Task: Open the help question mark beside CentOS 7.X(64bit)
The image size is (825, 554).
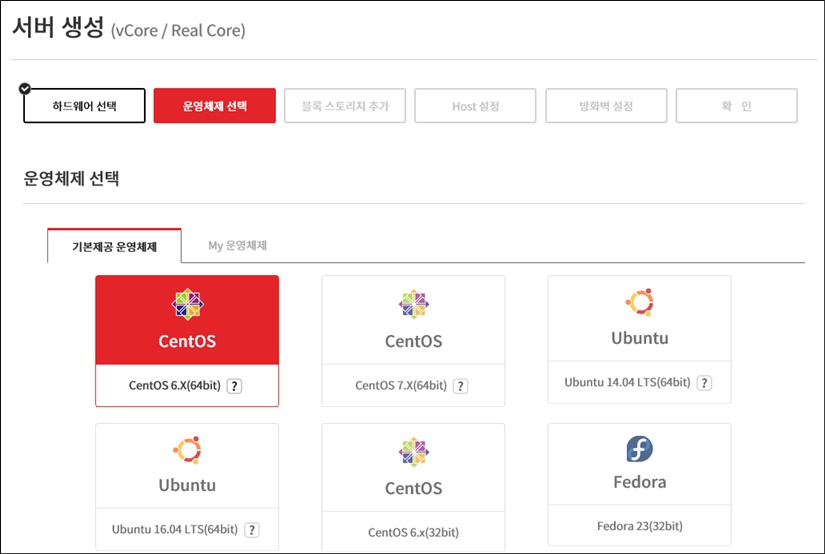Action: click(460, 386)
